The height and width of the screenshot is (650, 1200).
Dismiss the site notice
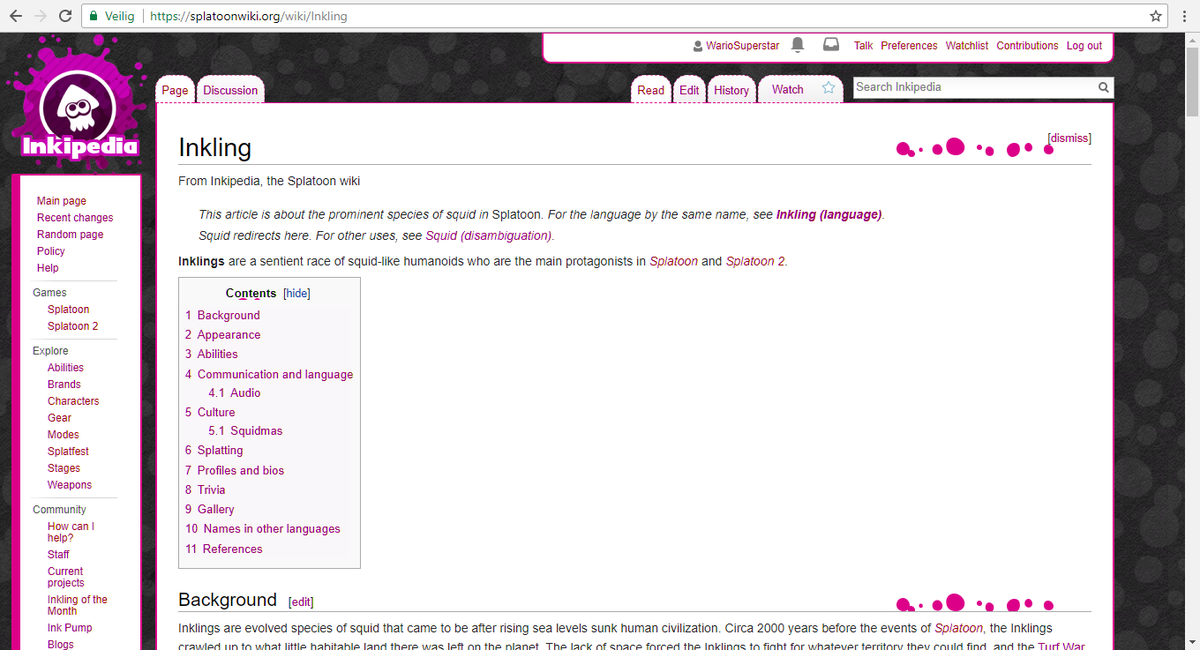click(1069, 137)
